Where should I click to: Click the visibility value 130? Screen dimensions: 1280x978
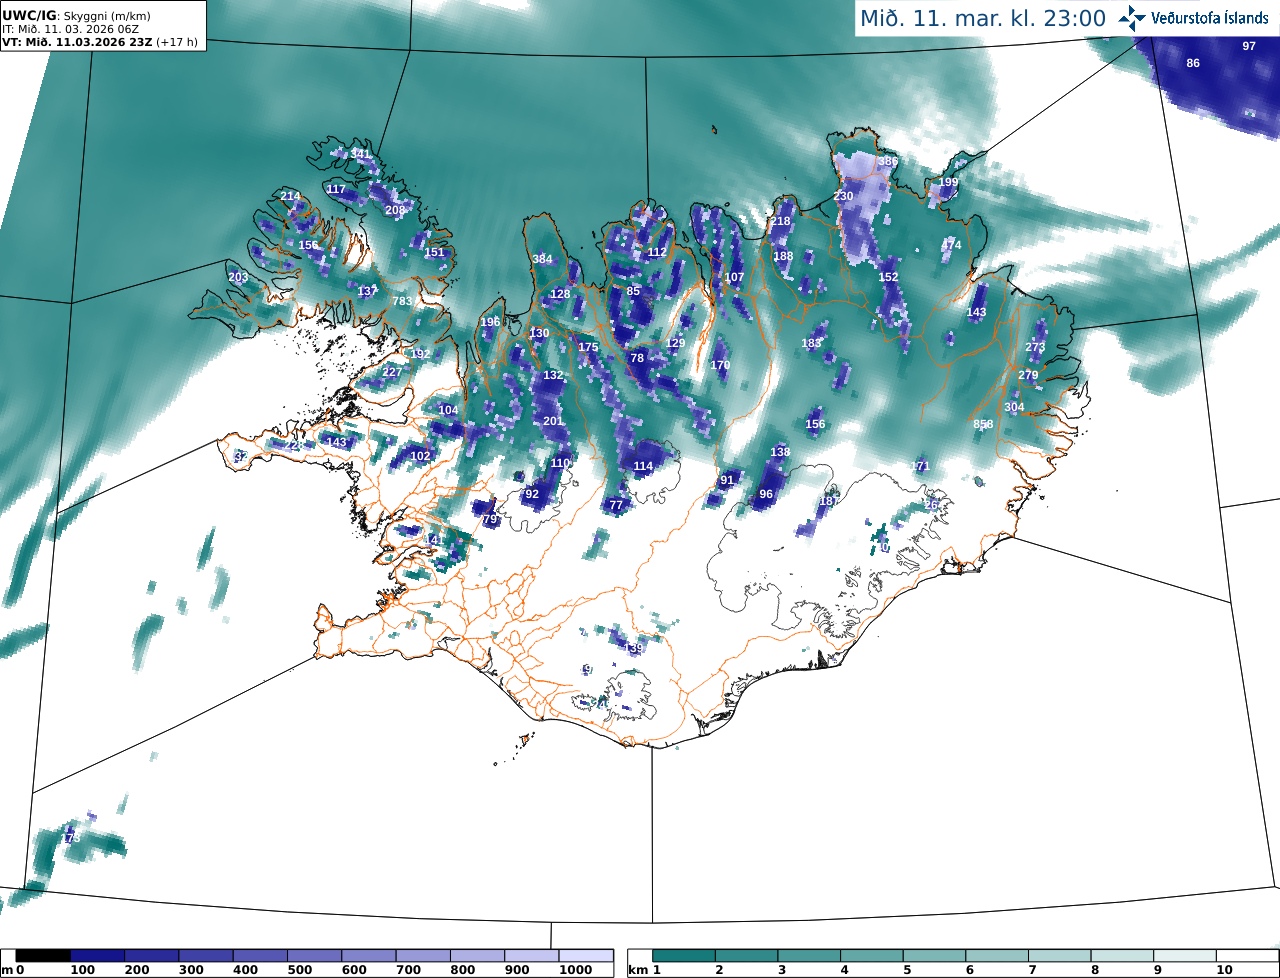[x=540, y=333]
